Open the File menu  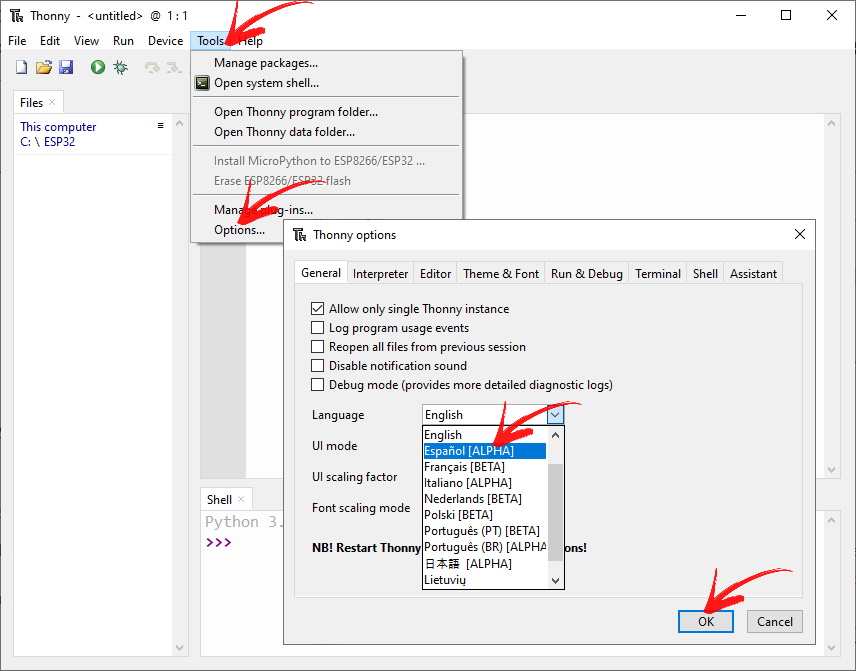click(x=17, y=41)
